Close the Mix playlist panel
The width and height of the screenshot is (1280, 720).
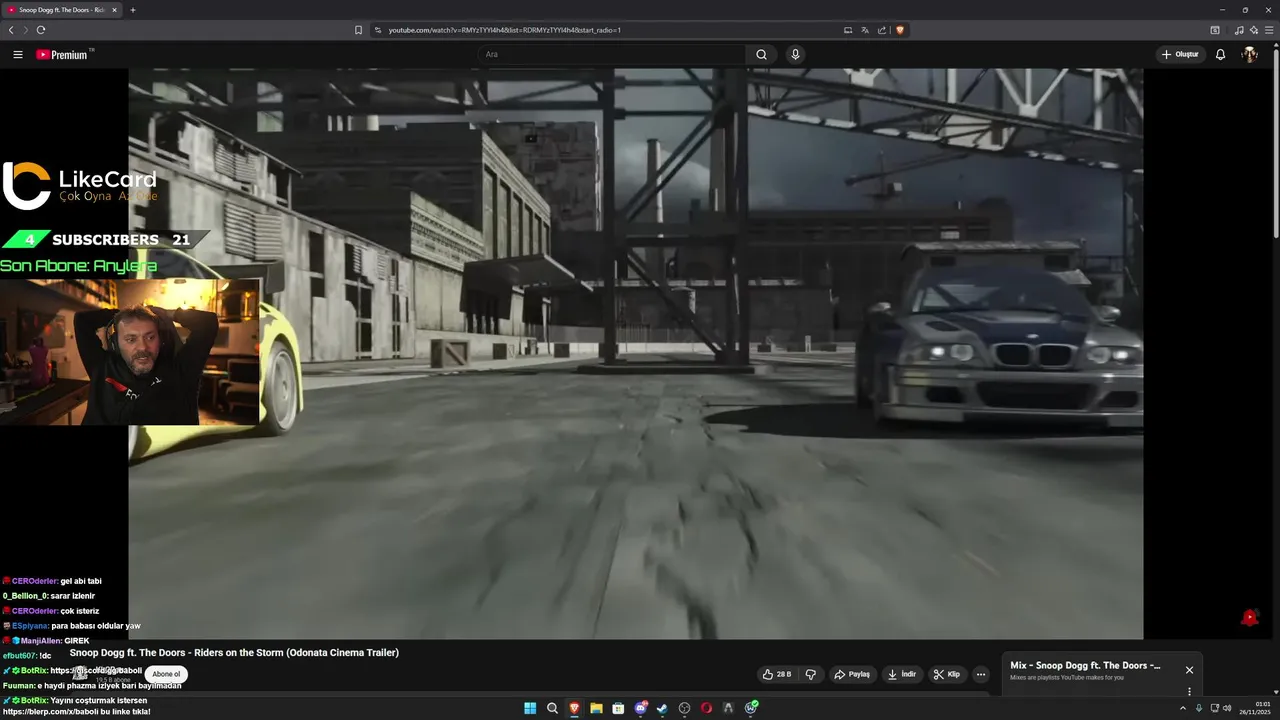coord(1189,670)
